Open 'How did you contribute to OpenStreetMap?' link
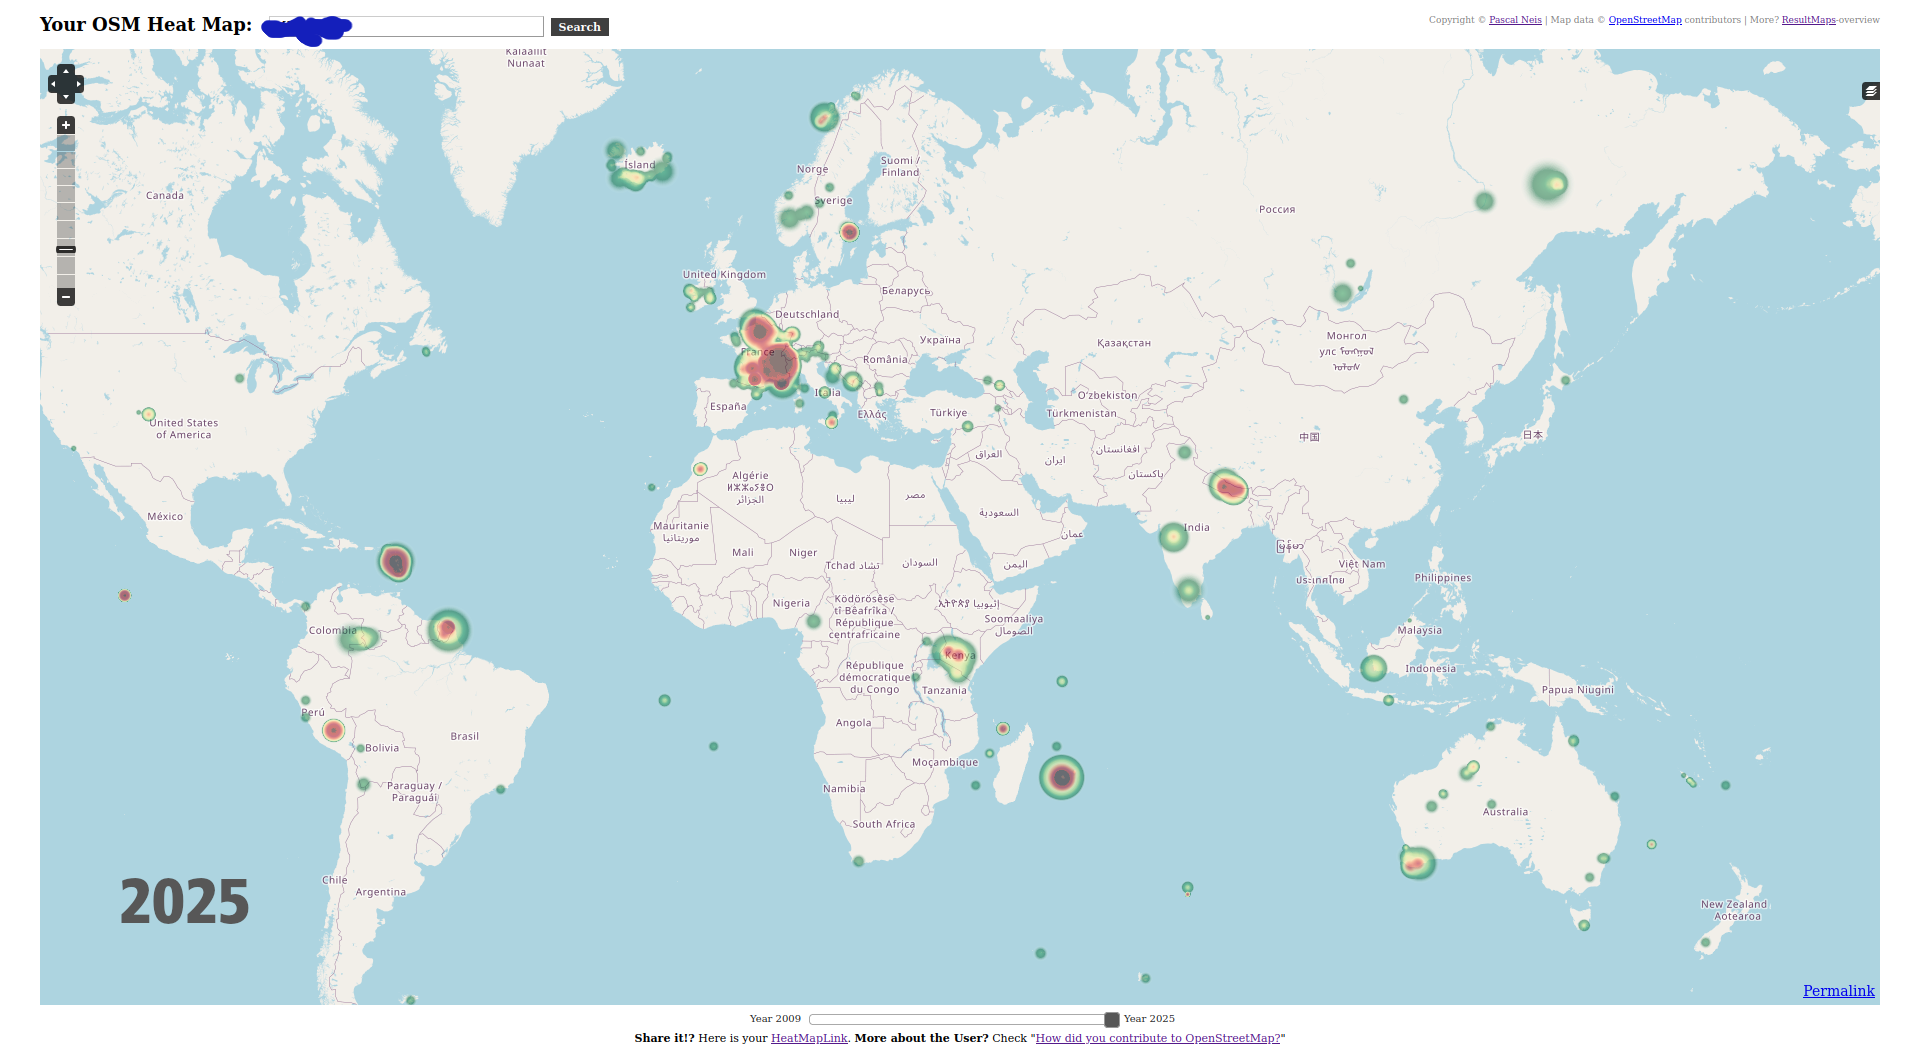1918x1054 pixels. [1158, 1038]
